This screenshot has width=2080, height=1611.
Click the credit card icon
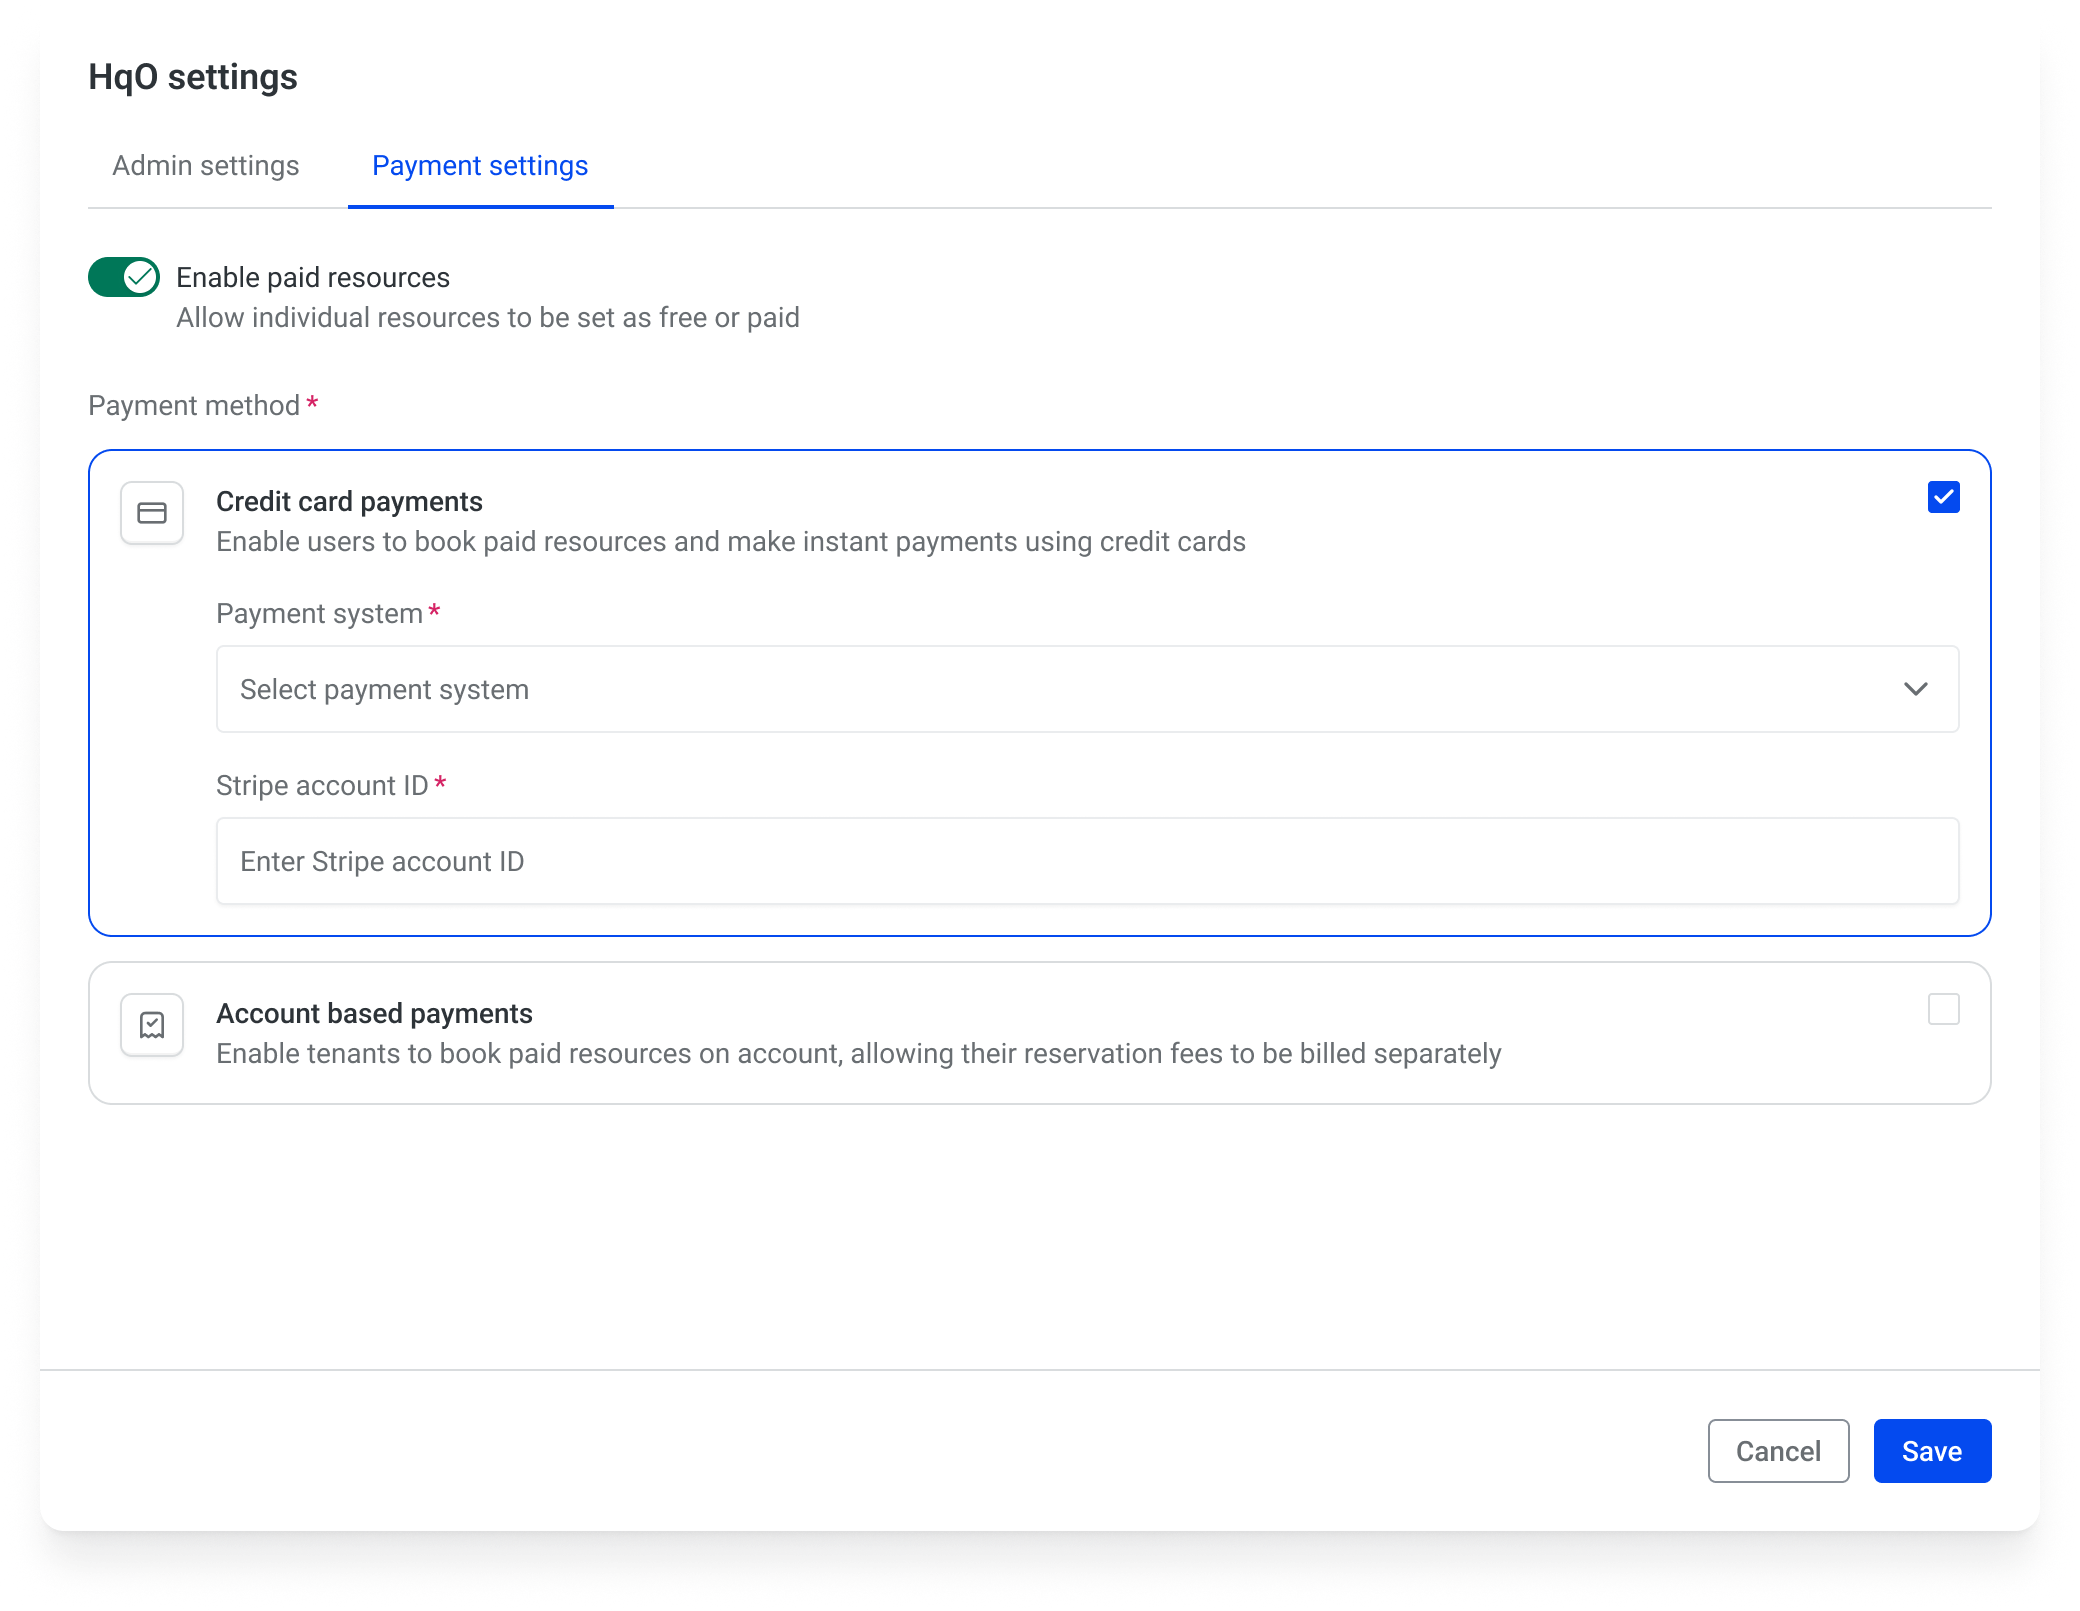(152, 513)
